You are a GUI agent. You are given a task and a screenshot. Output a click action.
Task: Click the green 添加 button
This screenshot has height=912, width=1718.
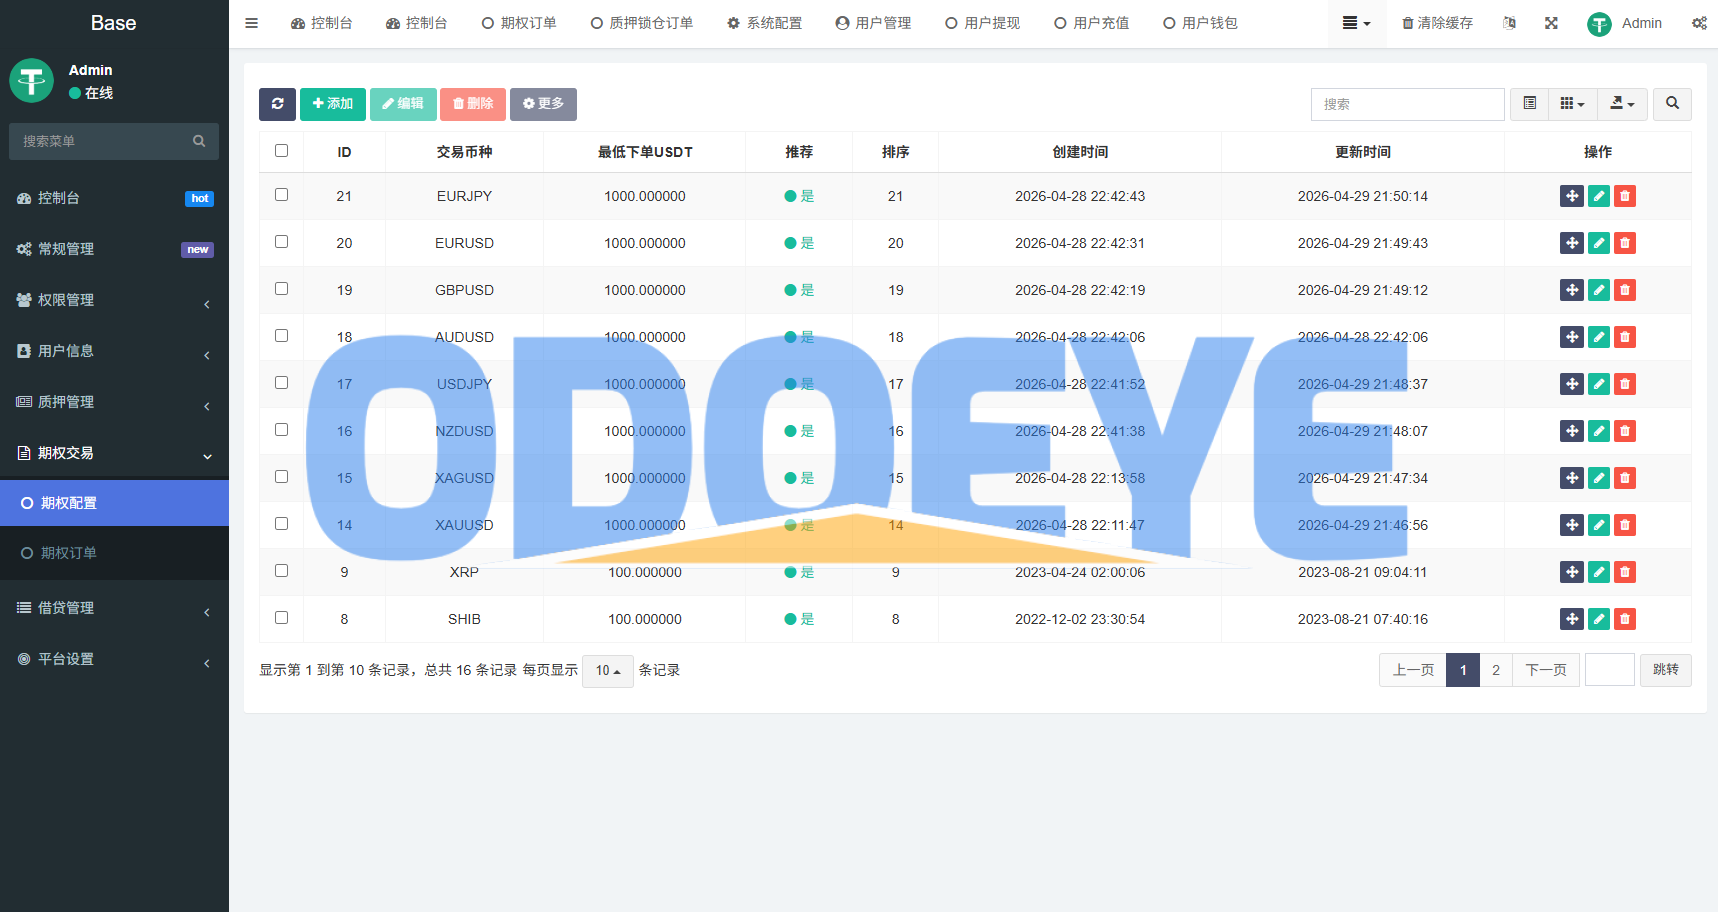click(x=333, y=104)
